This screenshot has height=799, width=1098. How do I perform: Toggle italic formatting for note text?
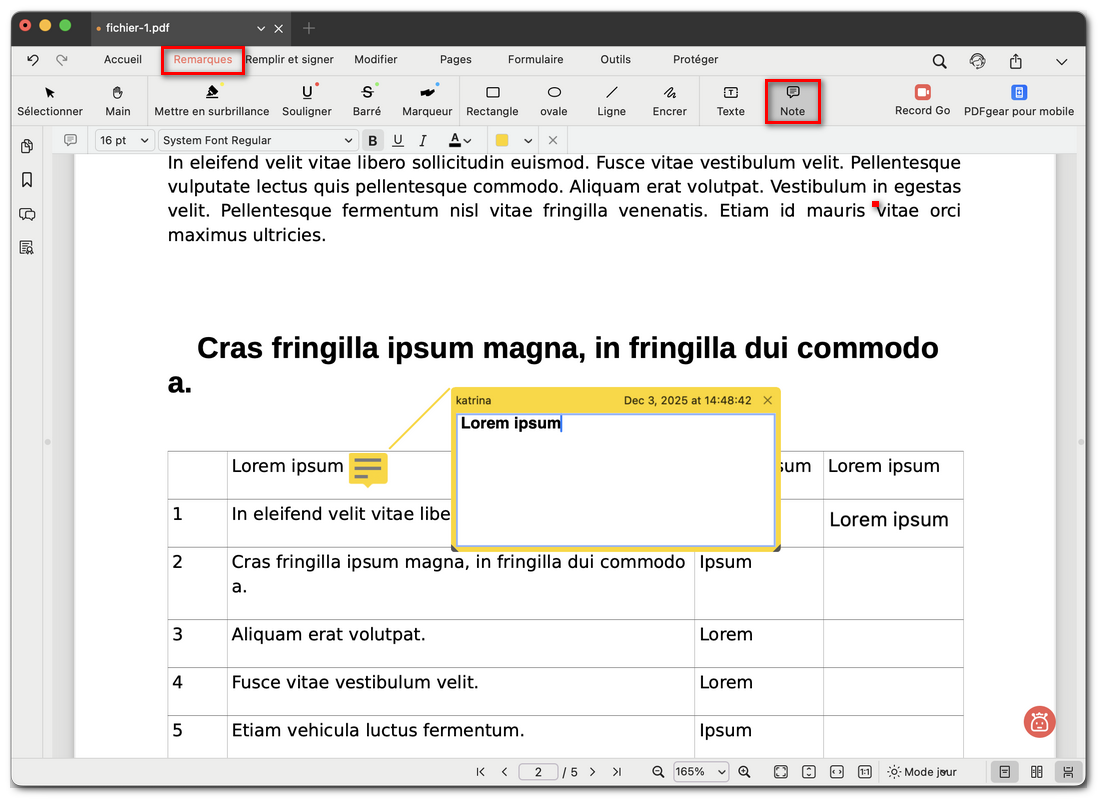coord(423,141)
